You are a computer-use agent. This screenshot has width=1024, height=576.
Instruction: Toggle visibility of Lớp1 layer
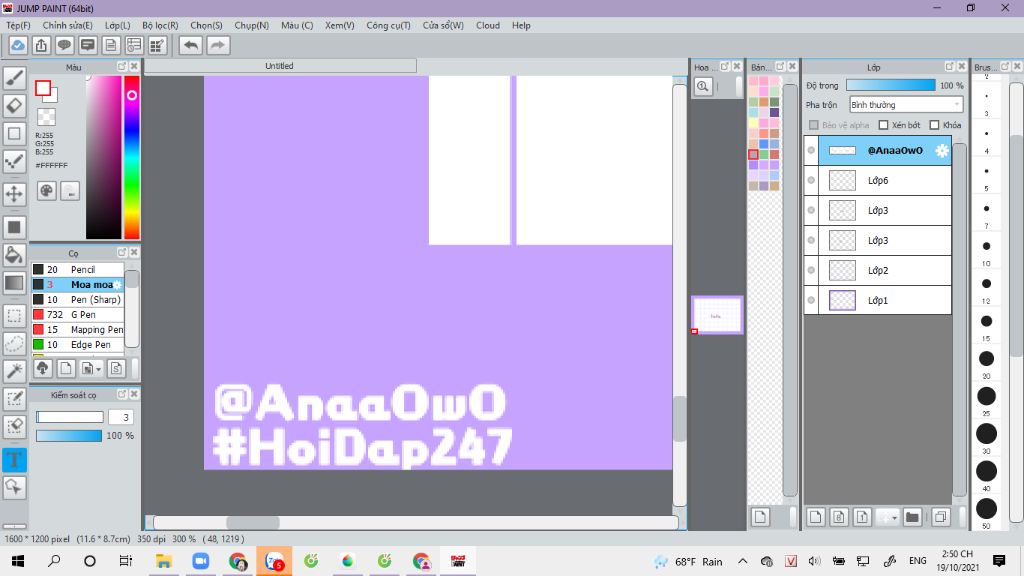click(x=811, y=300)
